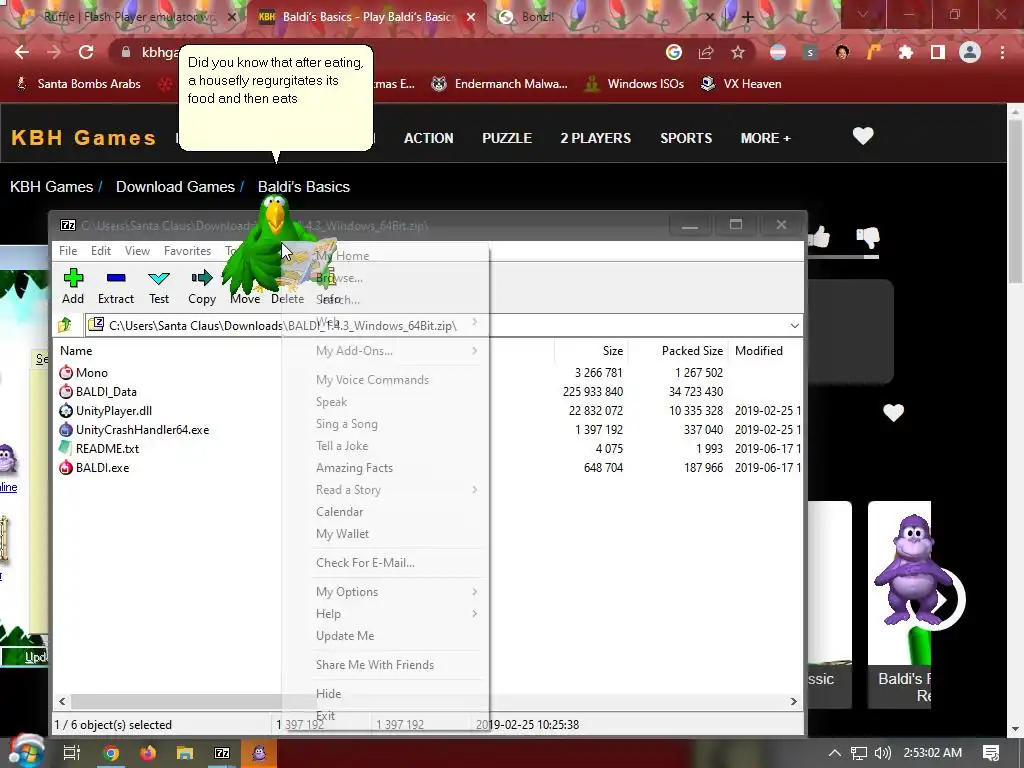Click the horizontal scrollbar right arrow in 7-Zip
Viewport: 1024px width, 768px height.
pyautogui.click(x=793, y=701)
